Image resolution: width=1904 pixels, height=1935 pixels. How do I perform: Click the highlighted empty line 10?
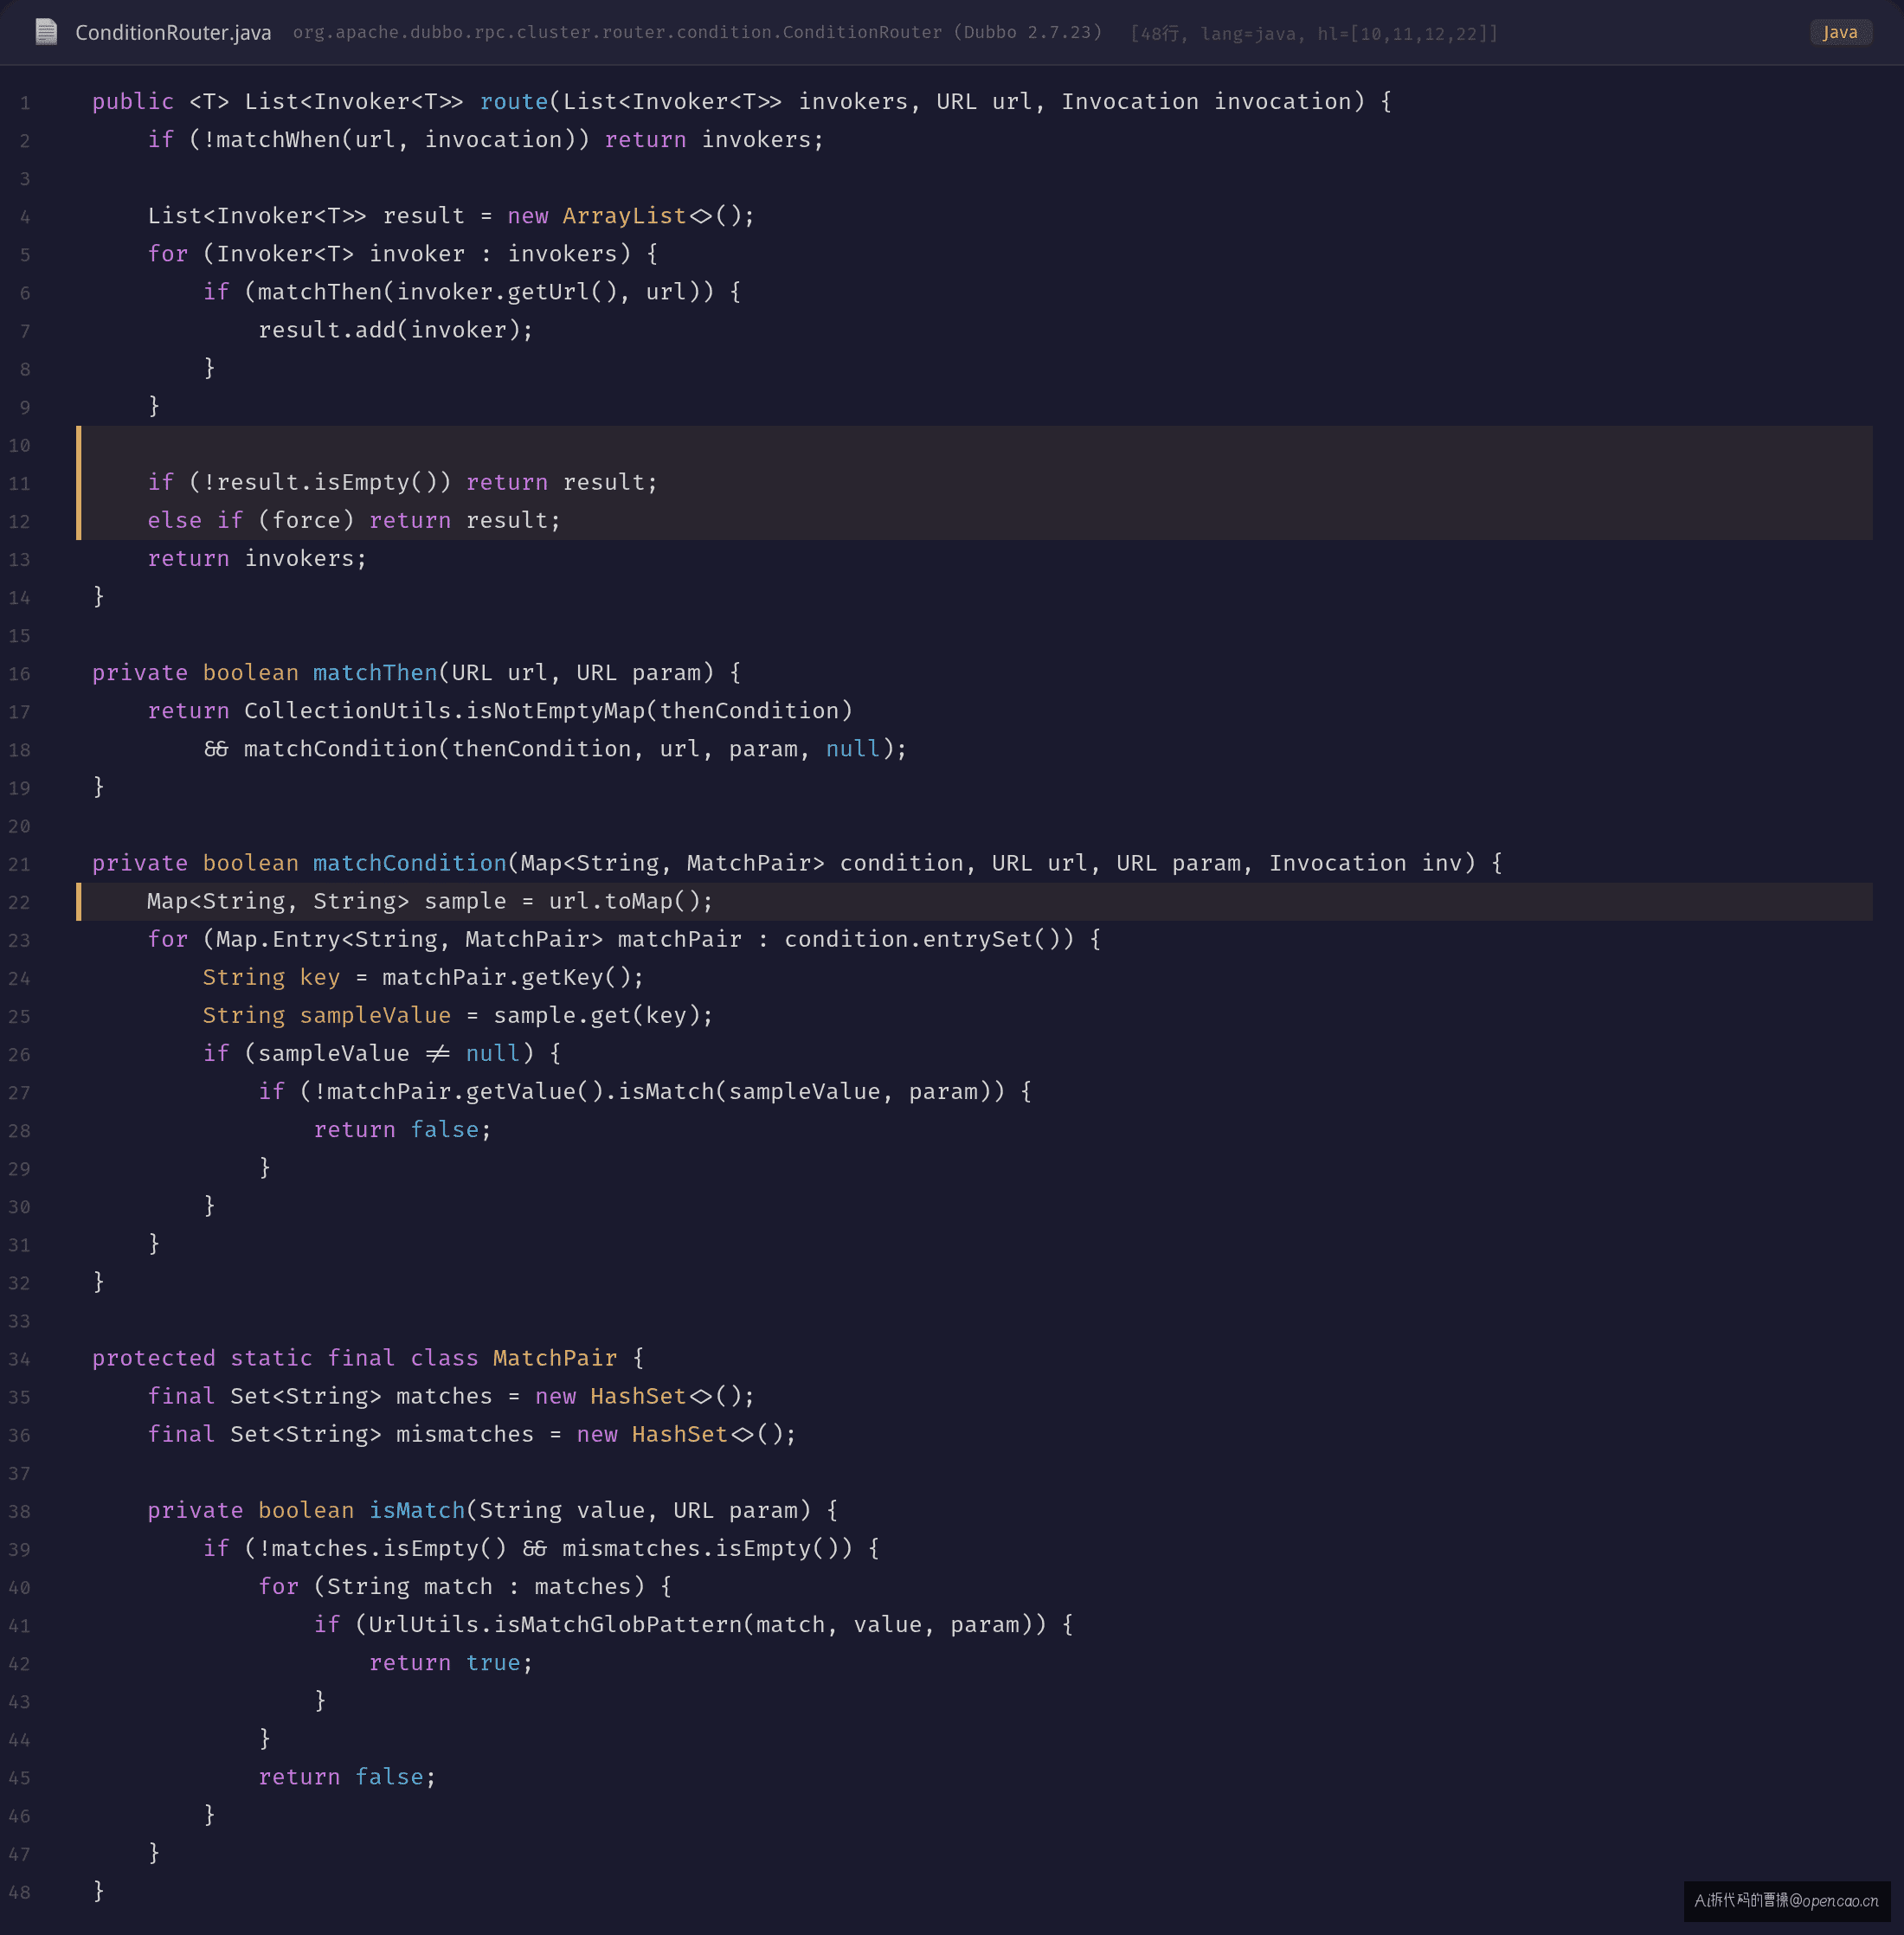(x=974, y=445)
